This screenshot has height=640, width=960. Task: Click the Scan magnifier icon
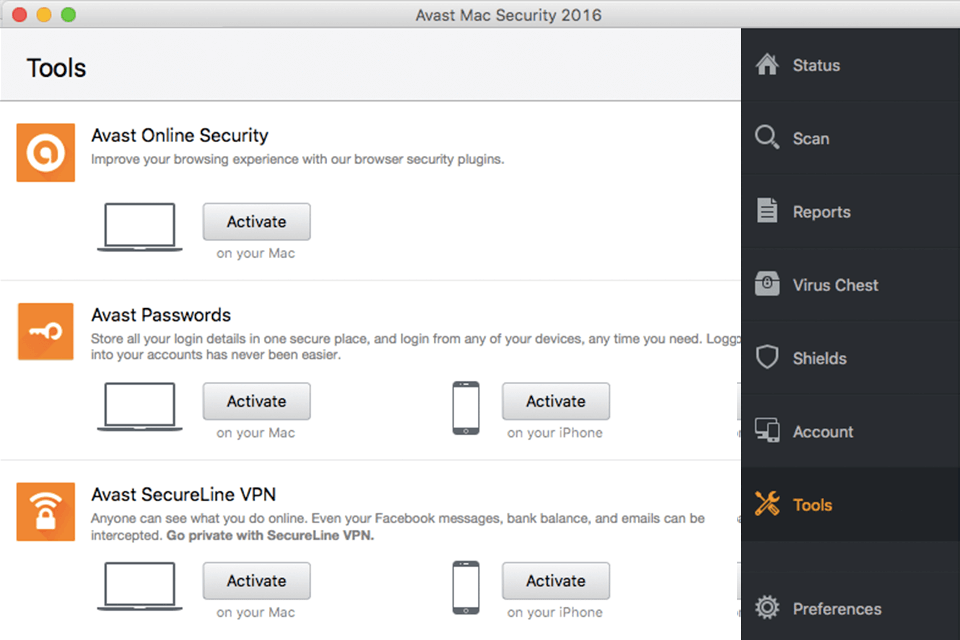point(767,138)
